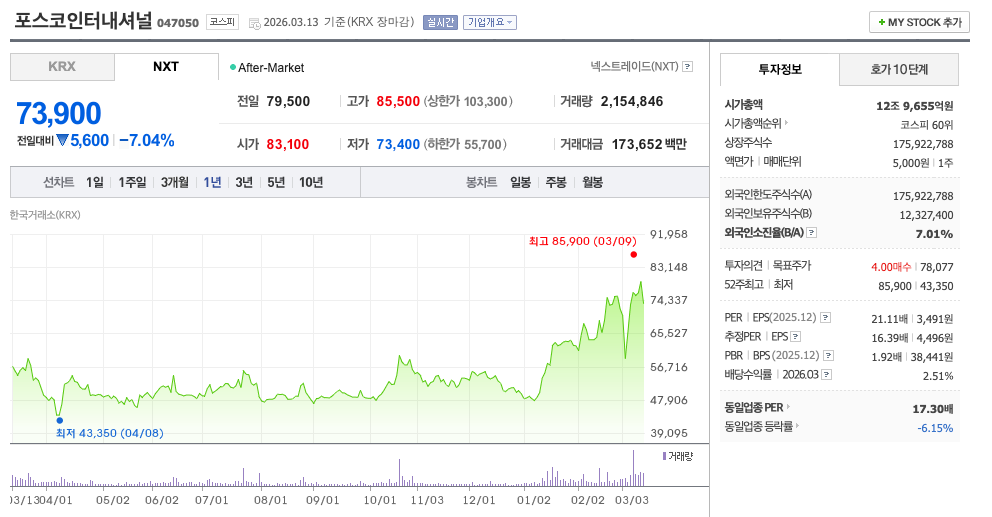
Task: Click the 동일업종 등락률 value -6.15%
Action: [x=935, y=428]
